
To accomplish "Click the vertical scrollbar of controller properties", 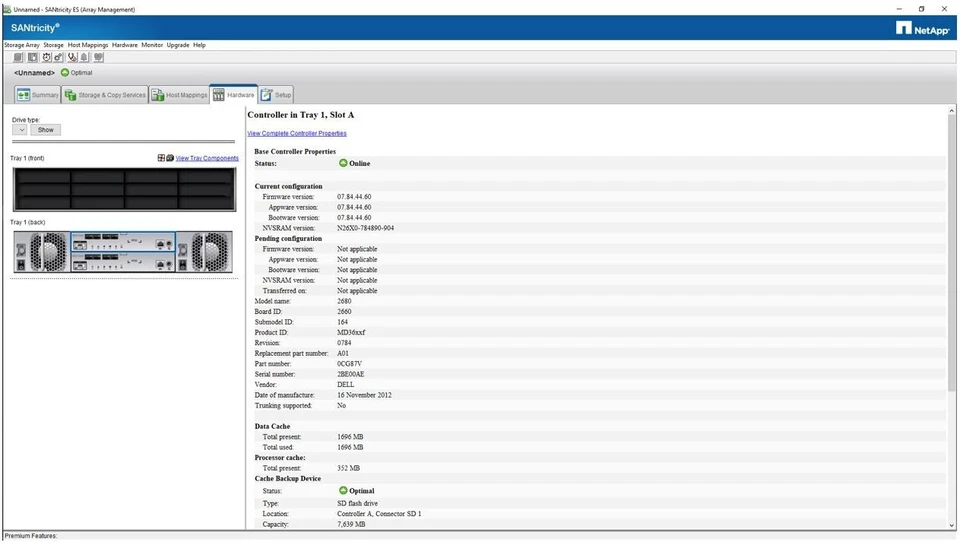I will (951, 254).
